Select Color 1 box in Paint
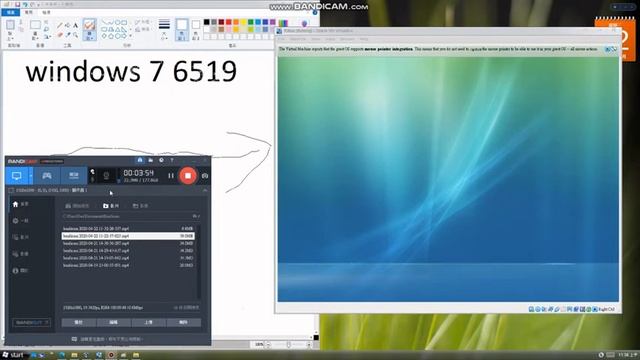Screen dimensions: 640x360 click(x=182, y=29)
